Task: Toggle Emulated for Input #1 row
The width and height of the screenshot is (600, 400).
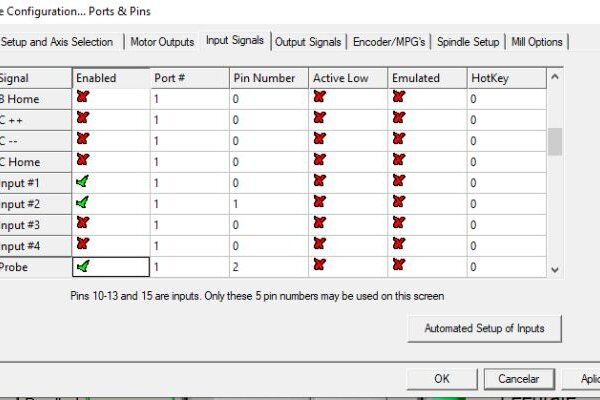Action: (x=399, y=182)
